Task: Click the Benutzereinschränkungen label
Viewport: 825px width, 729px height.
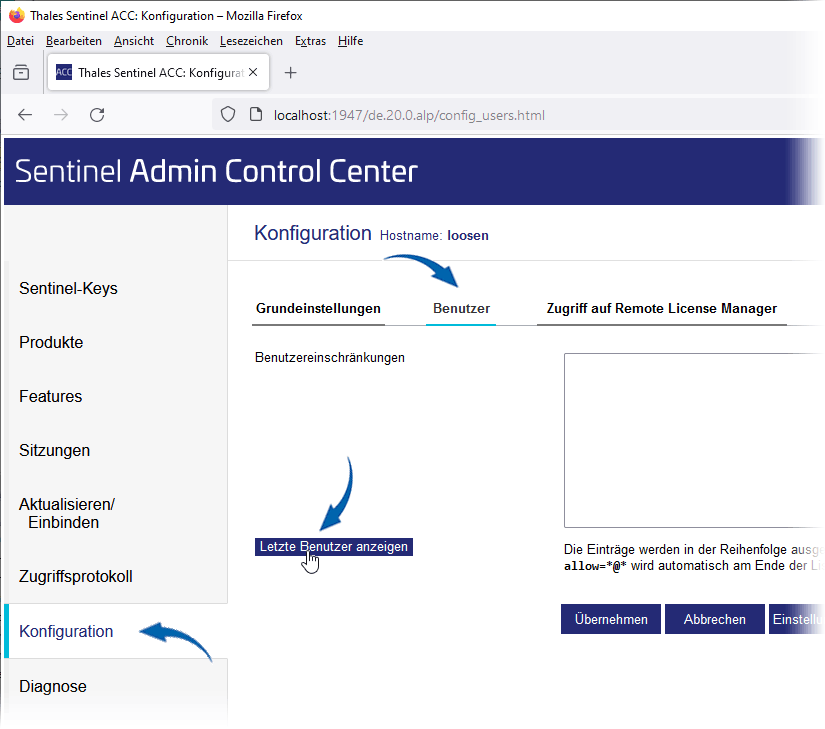Action: (x=330, y=358)
